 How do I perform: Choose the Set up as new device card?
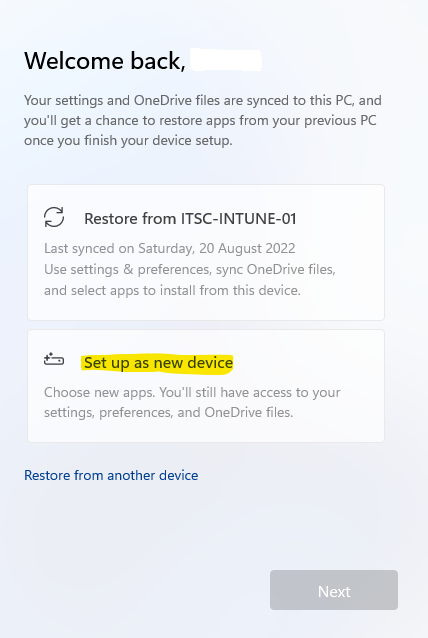206,386
